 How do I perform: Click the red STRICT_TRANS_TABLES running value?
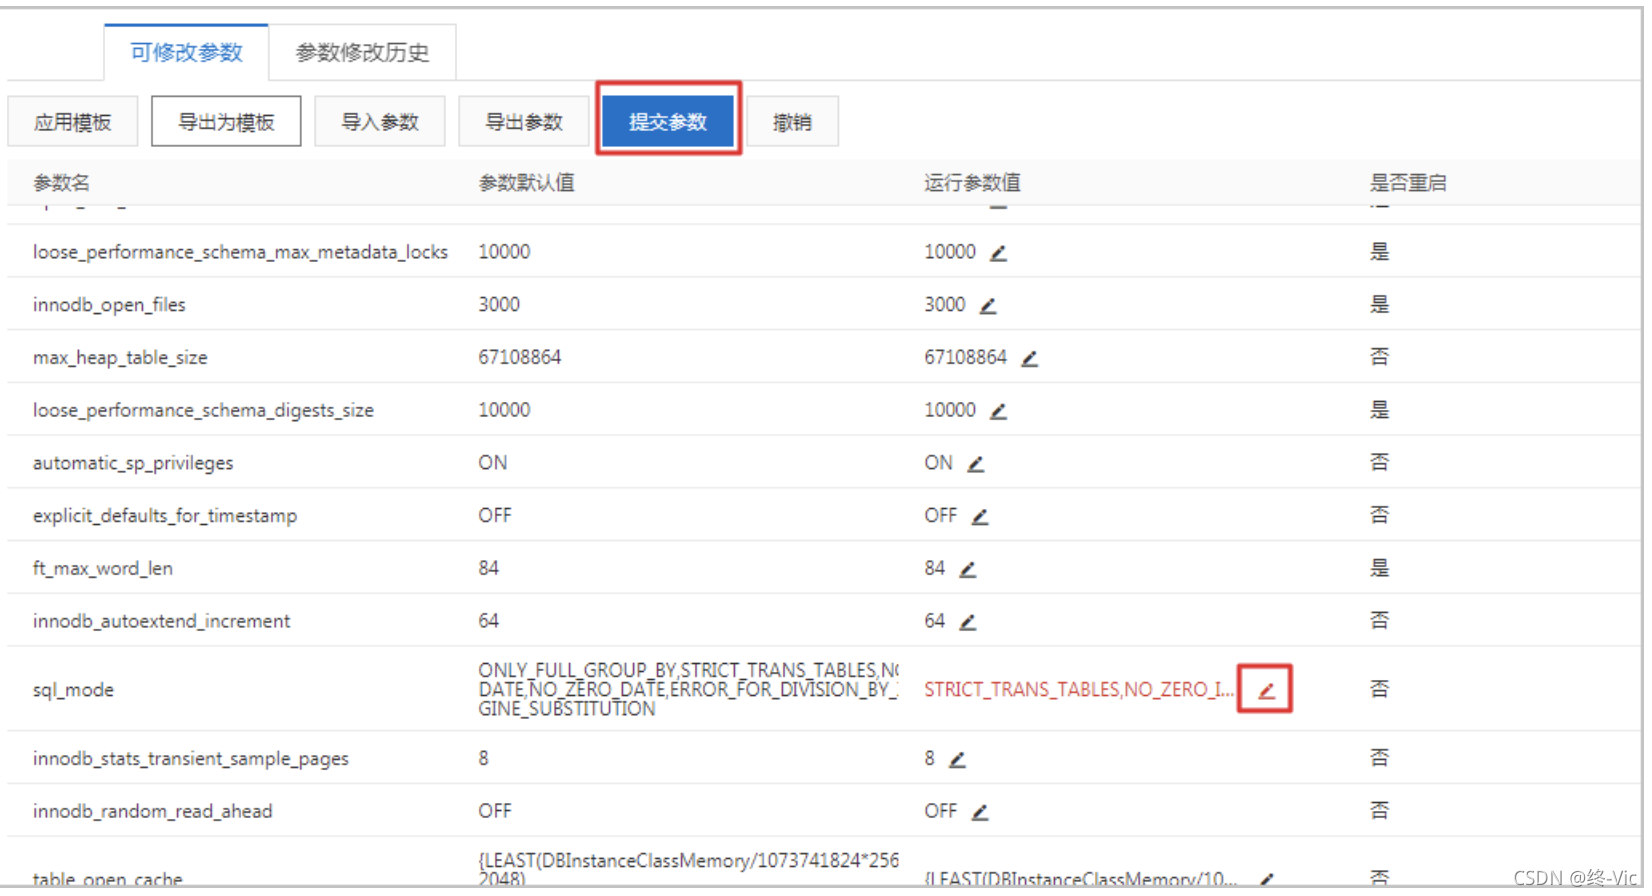pyautogui.click(x=1078, y=690)
